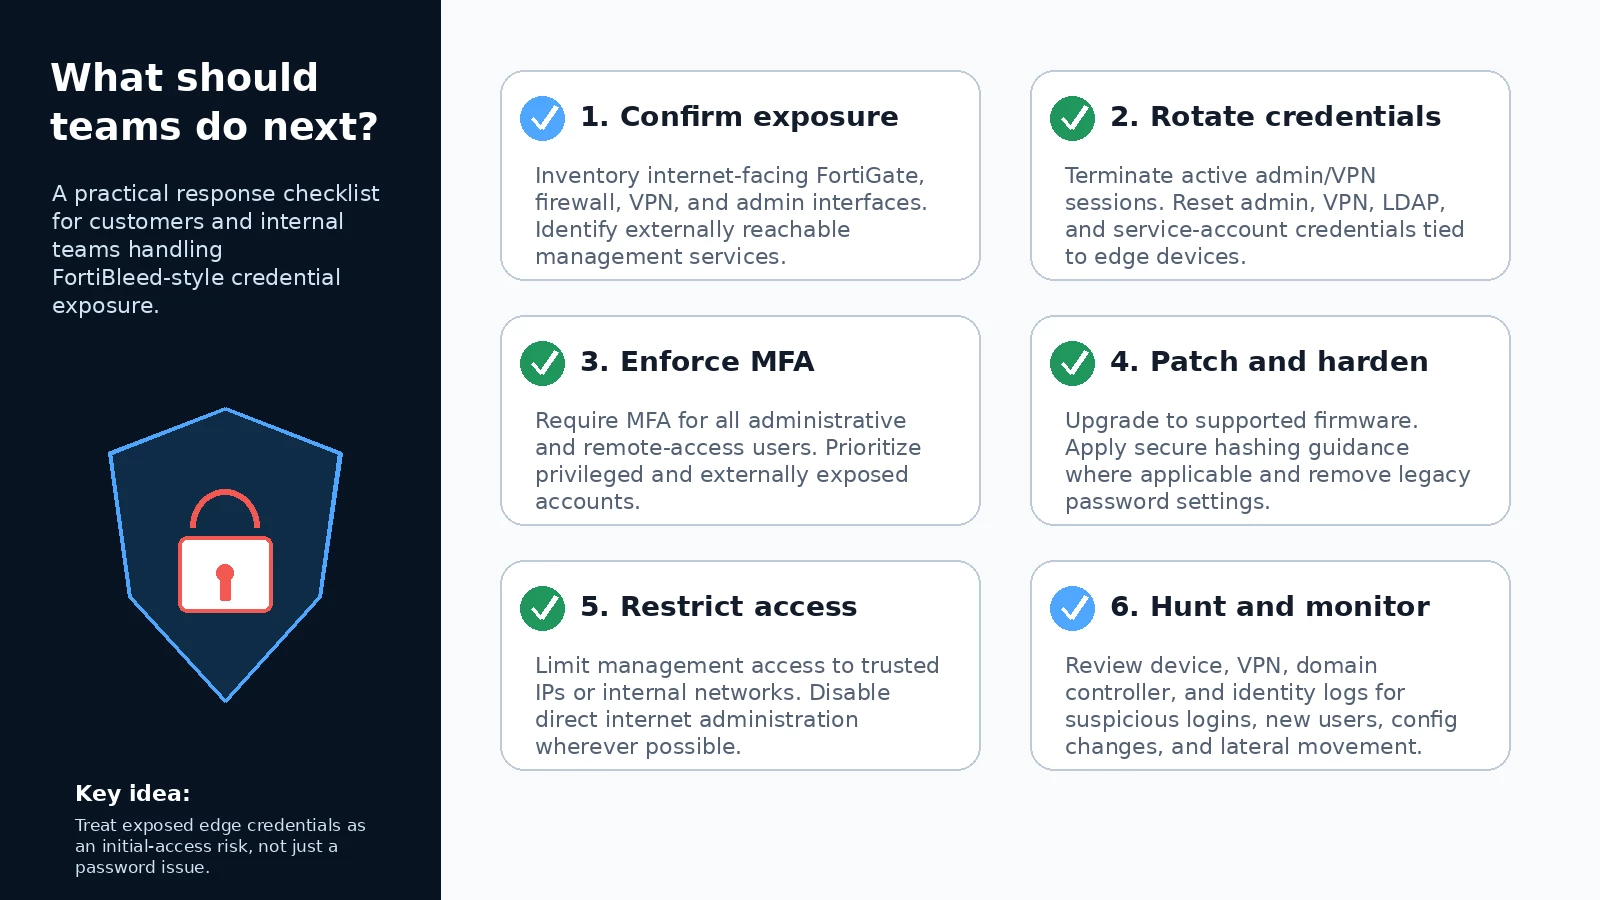Select the 'Key idea:' label
1600x900 pixels.
(132, 793)
